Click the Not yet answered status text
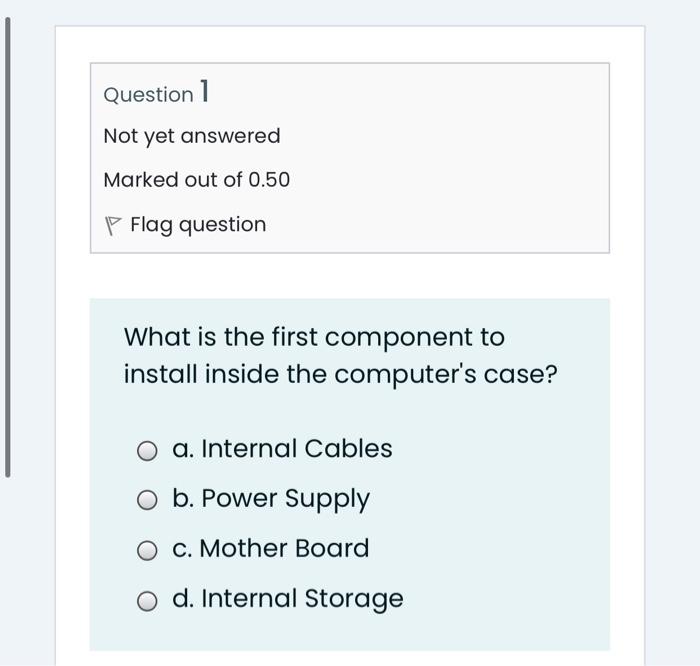The width and height of the screenshot is (700, 666). (192, 136)
